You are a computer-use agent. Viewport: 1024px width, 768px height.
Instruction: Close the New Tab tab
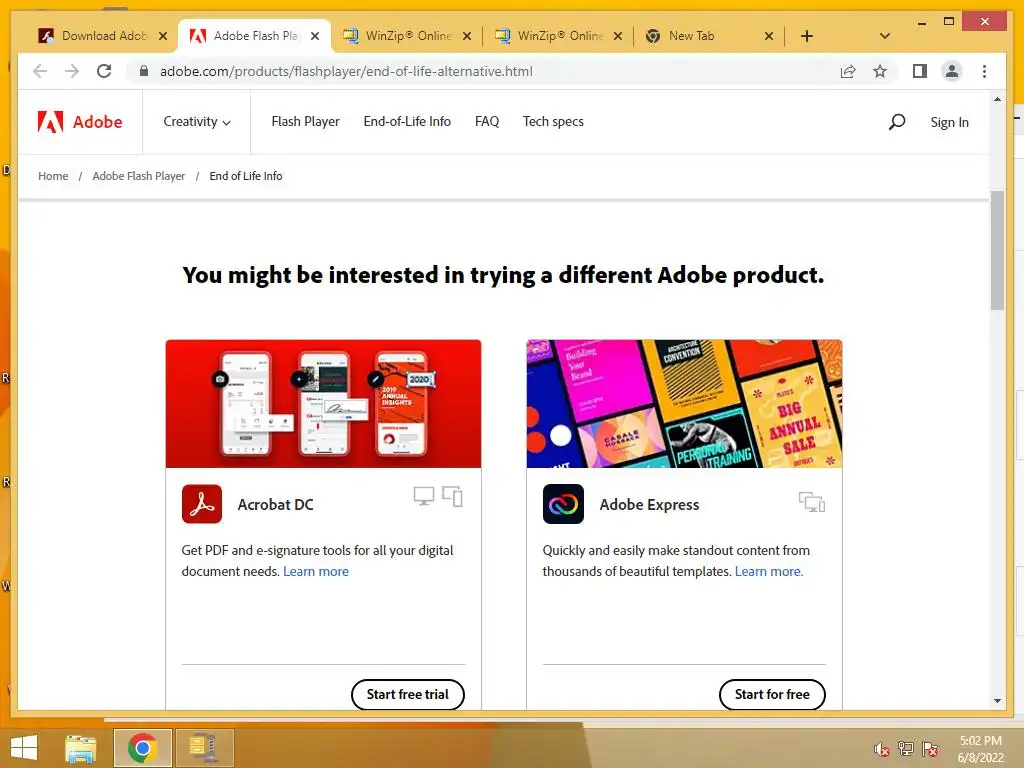pyautogui.click(x=769, y=36)
